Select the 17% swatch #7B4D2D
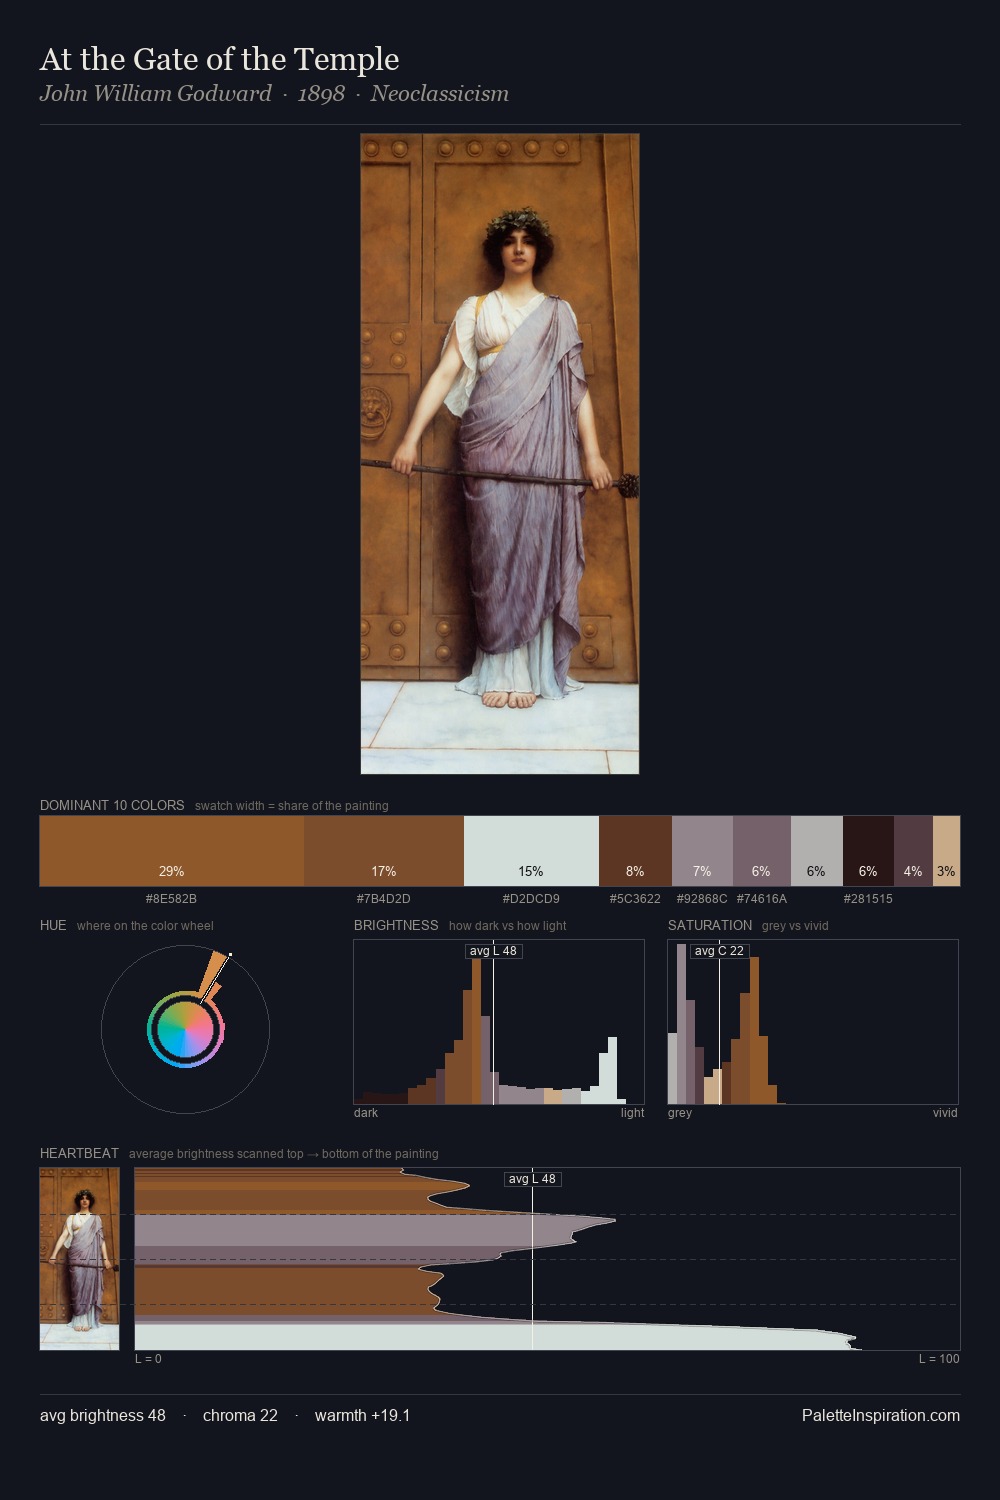Image resolution: width=1000 pixels, height=1500 pixels. [x=384, y=851]
